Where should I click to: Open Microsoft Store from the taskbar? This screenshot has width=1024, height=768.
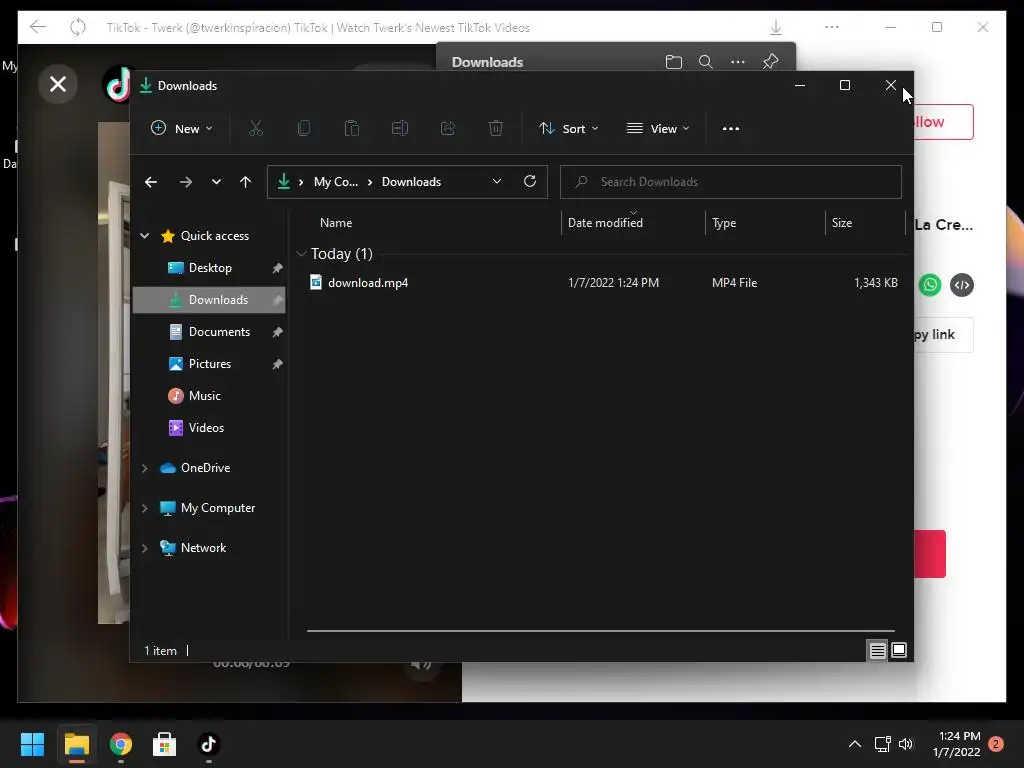165,744
